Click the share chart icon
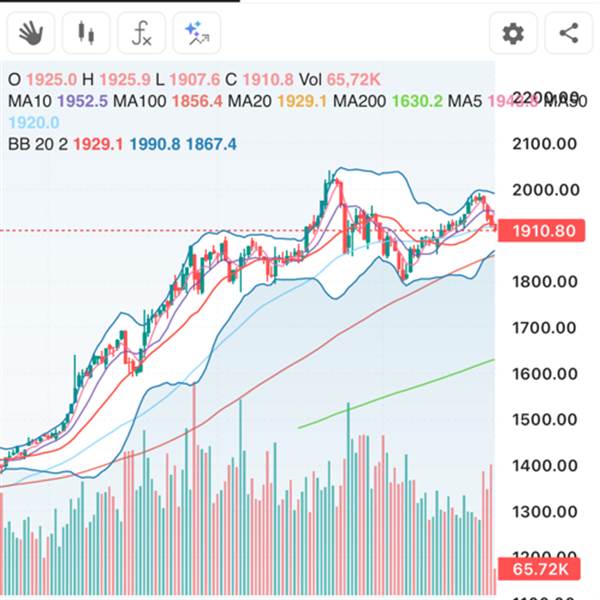Screen dimensions: 600x600 pyautogui.click(x=568, y=34)
